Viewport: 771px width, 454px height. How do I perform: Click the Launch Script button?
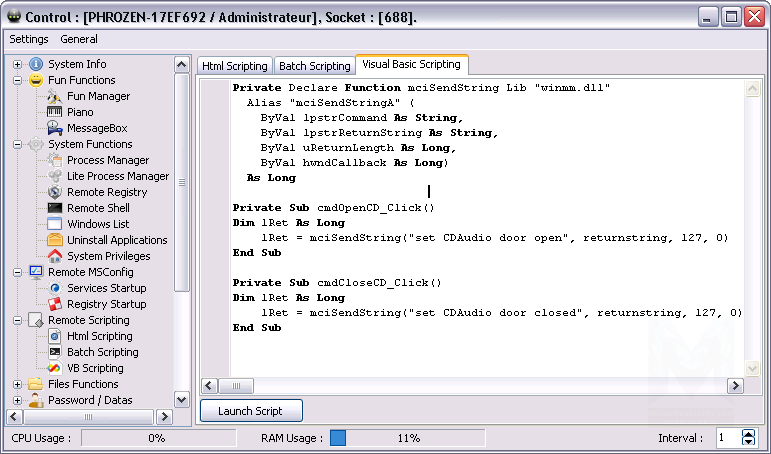(250, 411)
